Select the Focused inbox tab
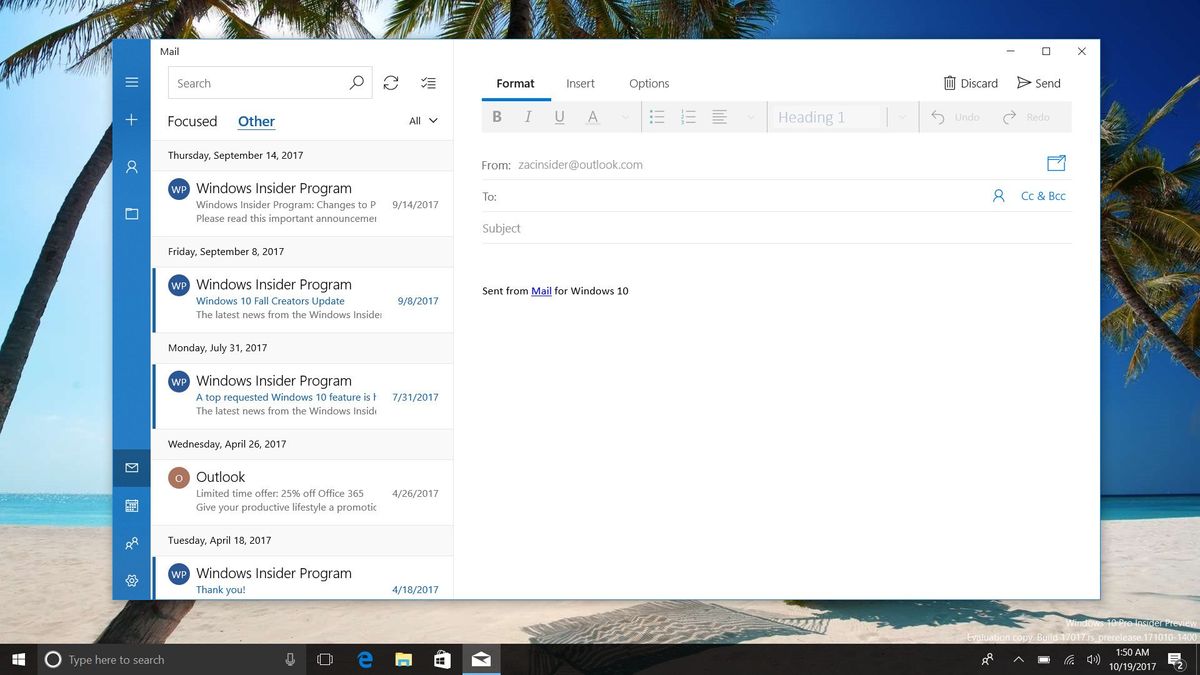The height and width of the screenshot is (675, 1200). 192,121
